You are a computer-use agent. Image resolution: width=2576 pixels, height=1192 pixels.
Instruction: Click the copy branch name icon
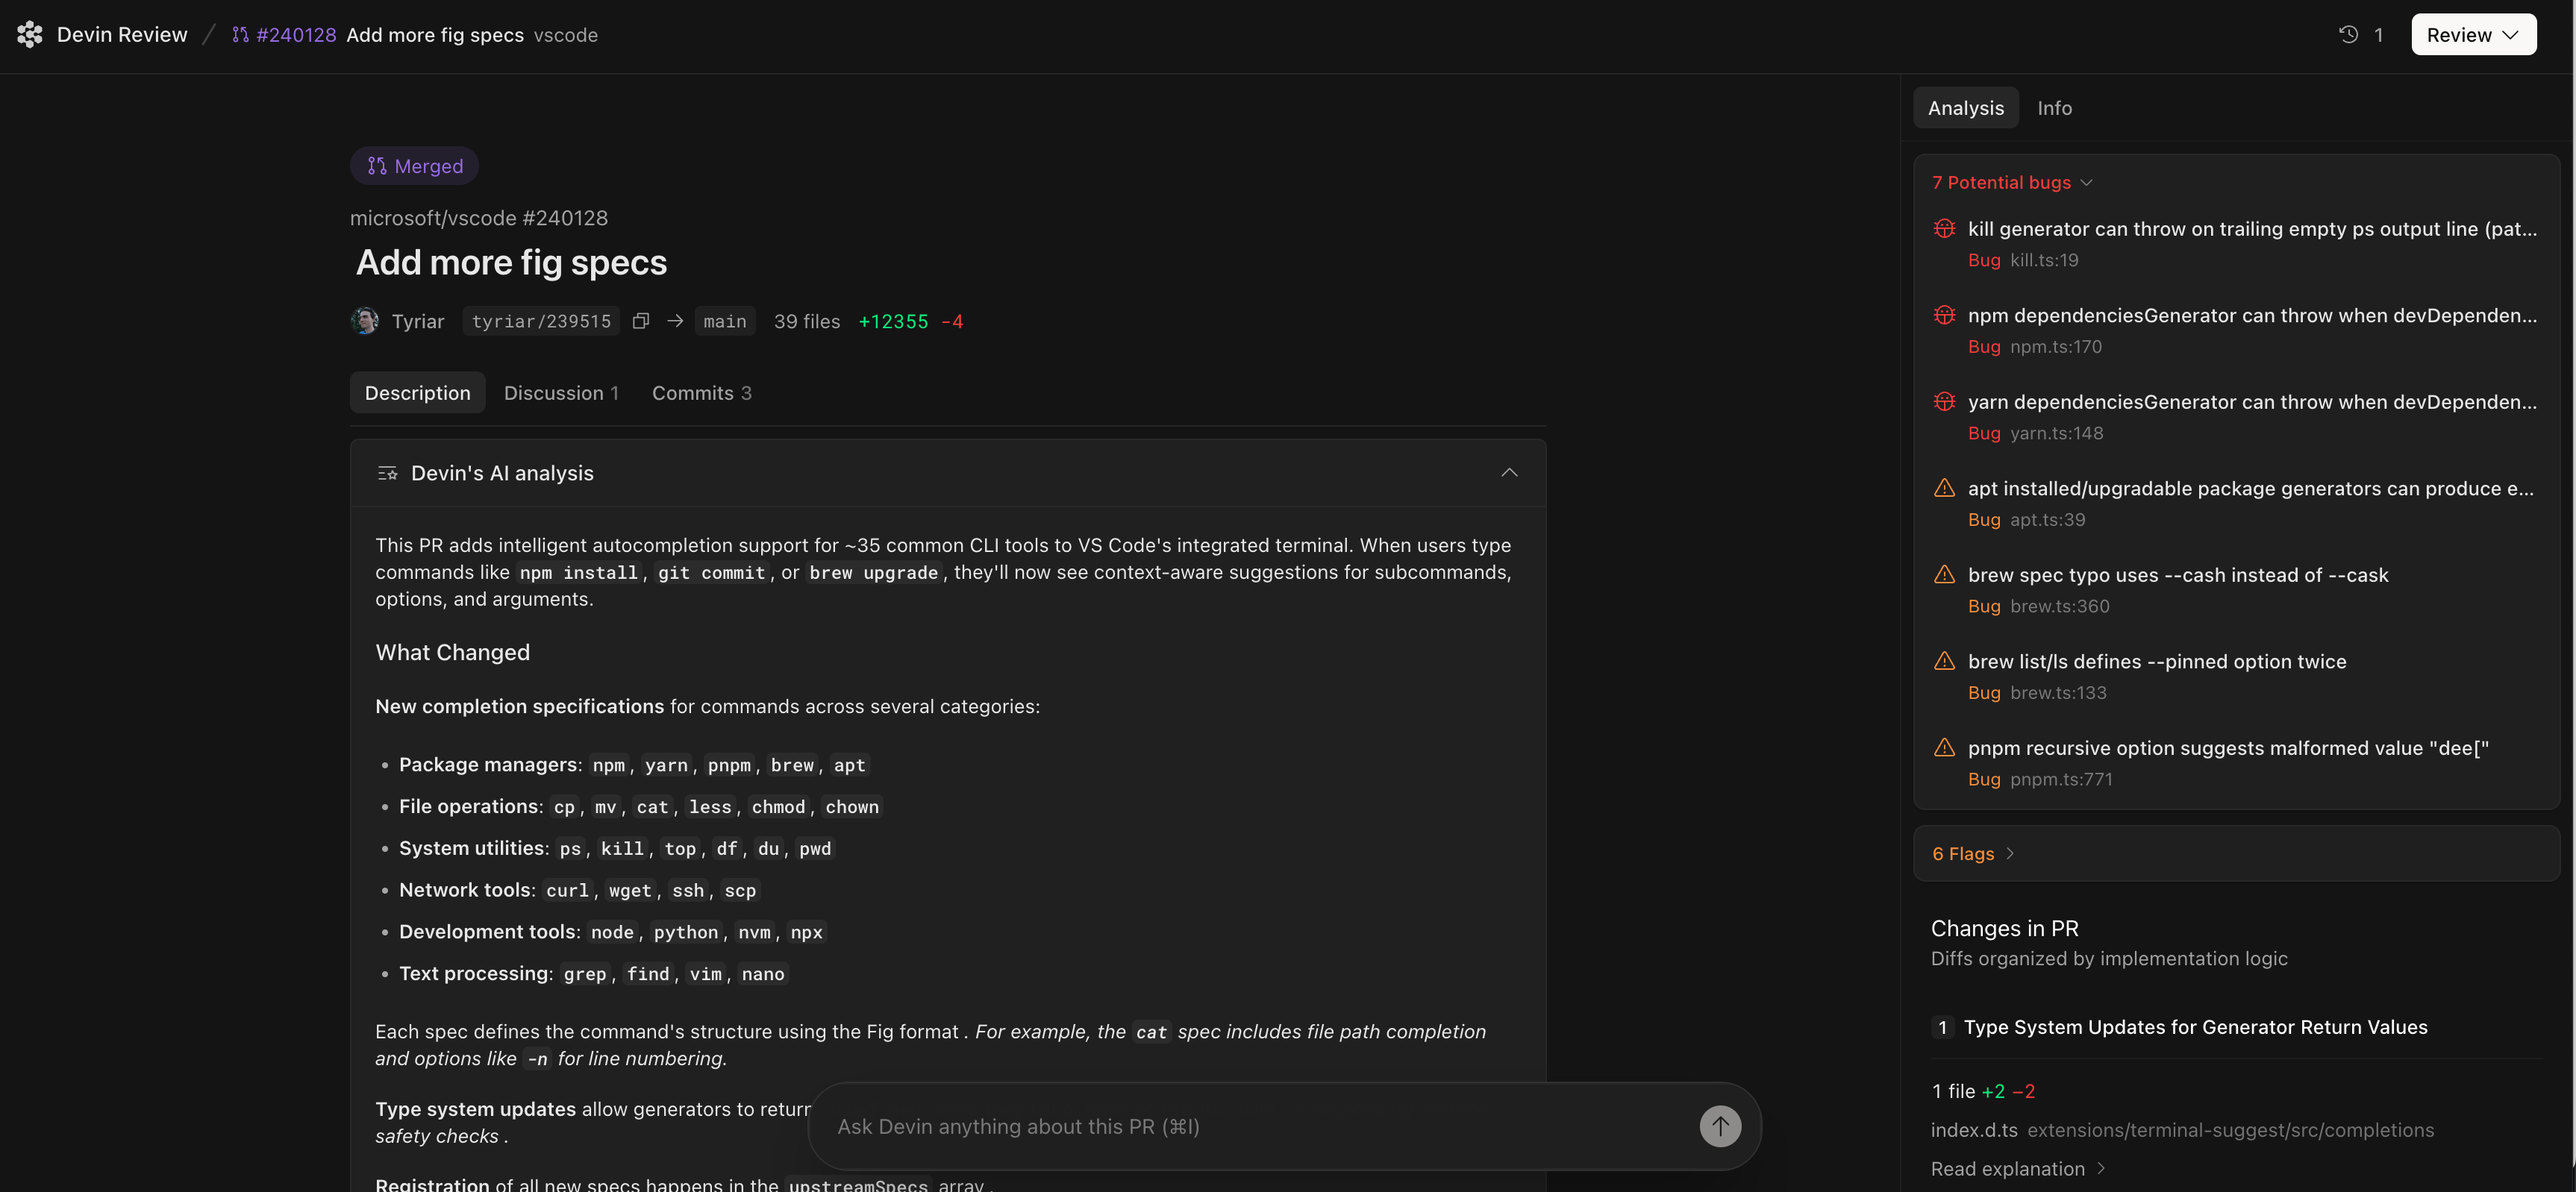coord(641,321)
